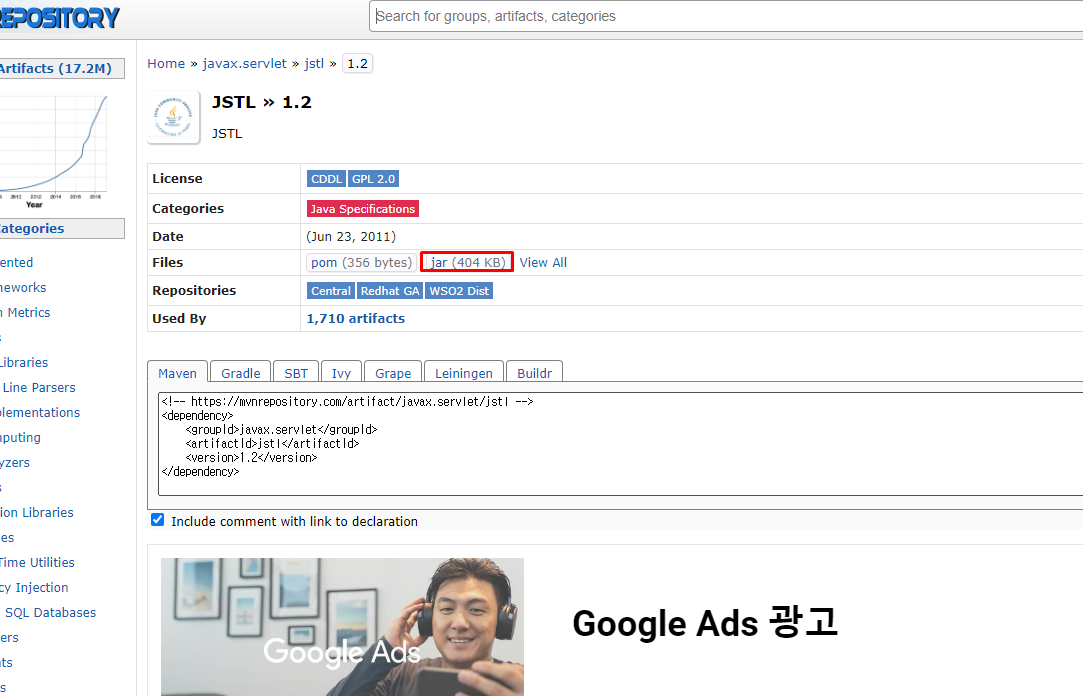
Task: Open the Time Utilities sidebar category
Action: 37,562
